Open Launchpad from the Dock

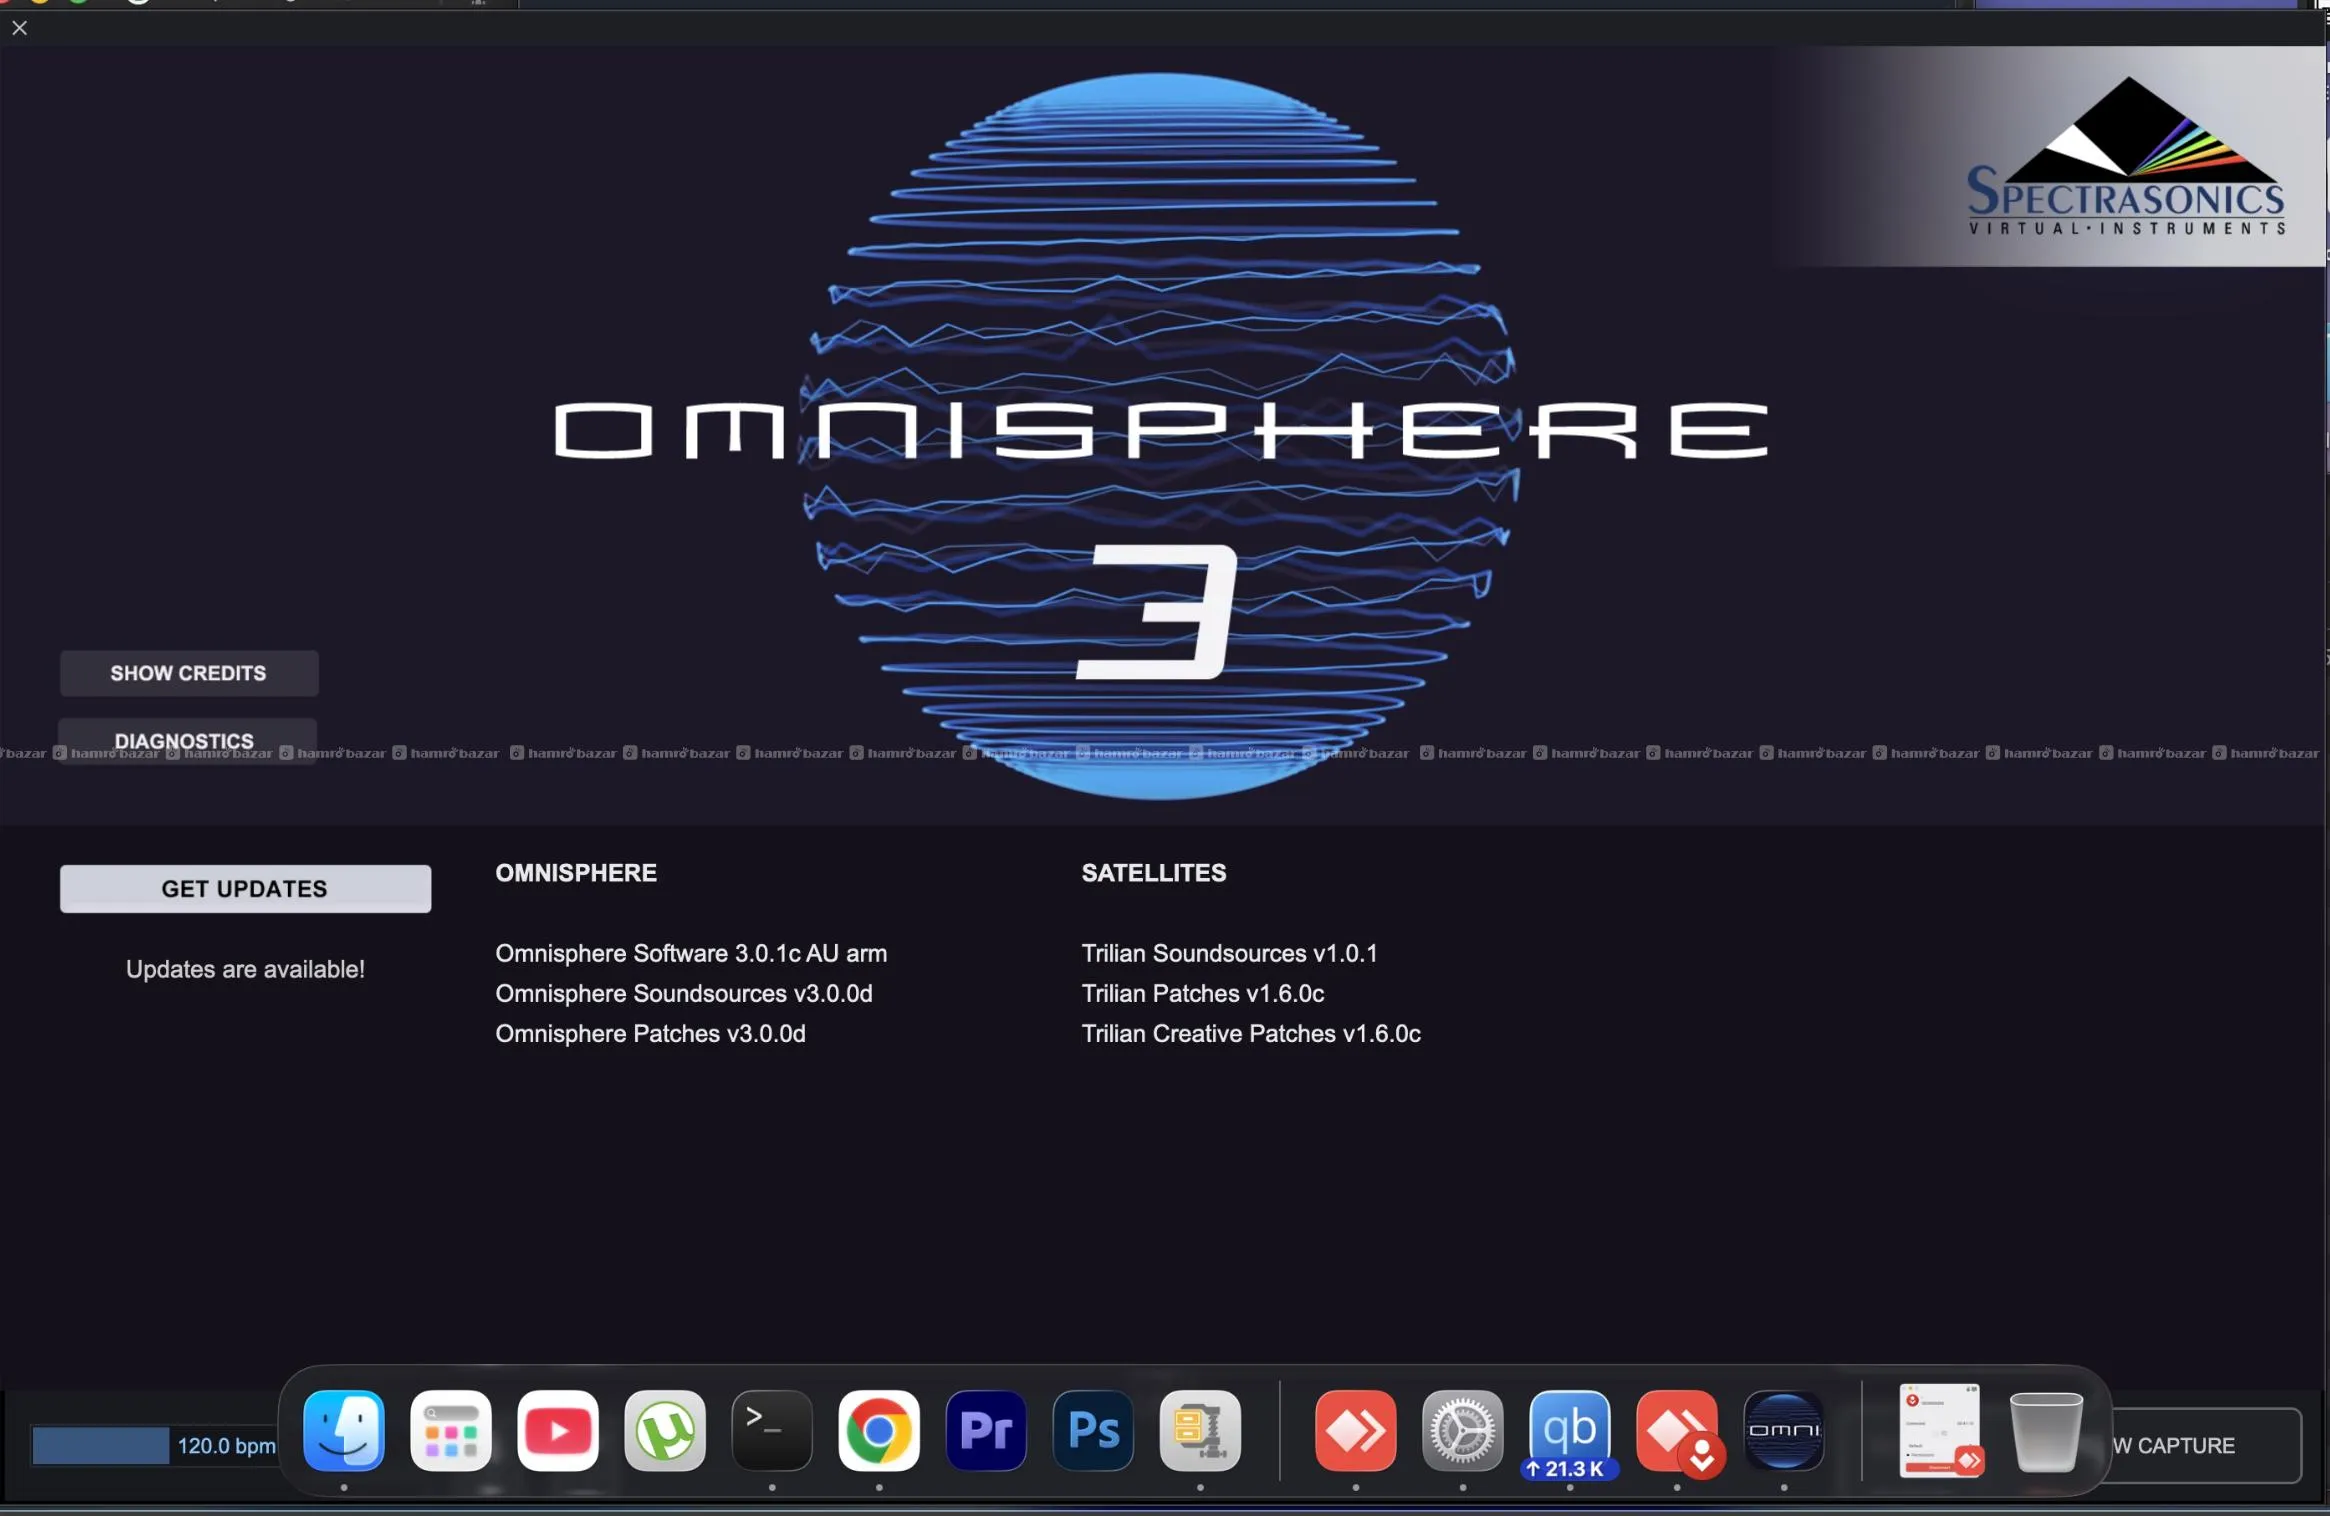click(451, 1430)
